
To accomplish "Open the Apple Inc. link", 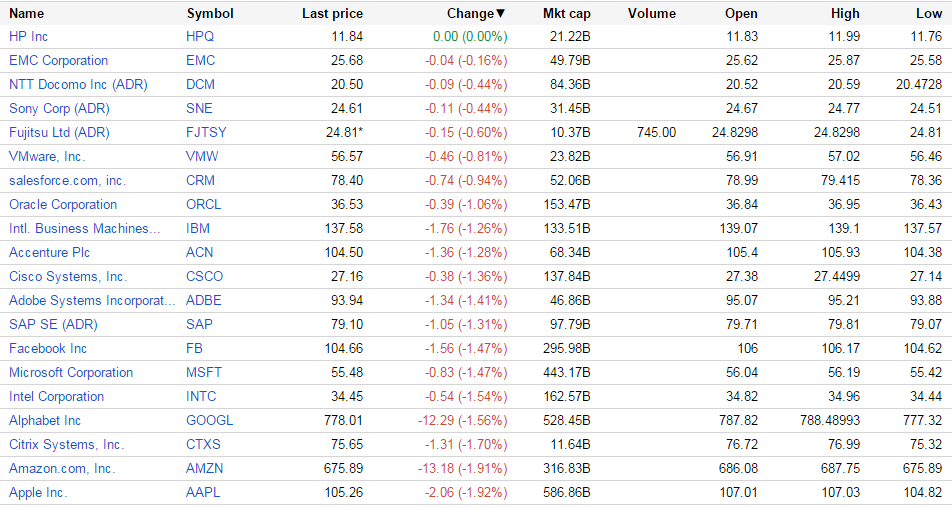I will [x=38, y=492].
